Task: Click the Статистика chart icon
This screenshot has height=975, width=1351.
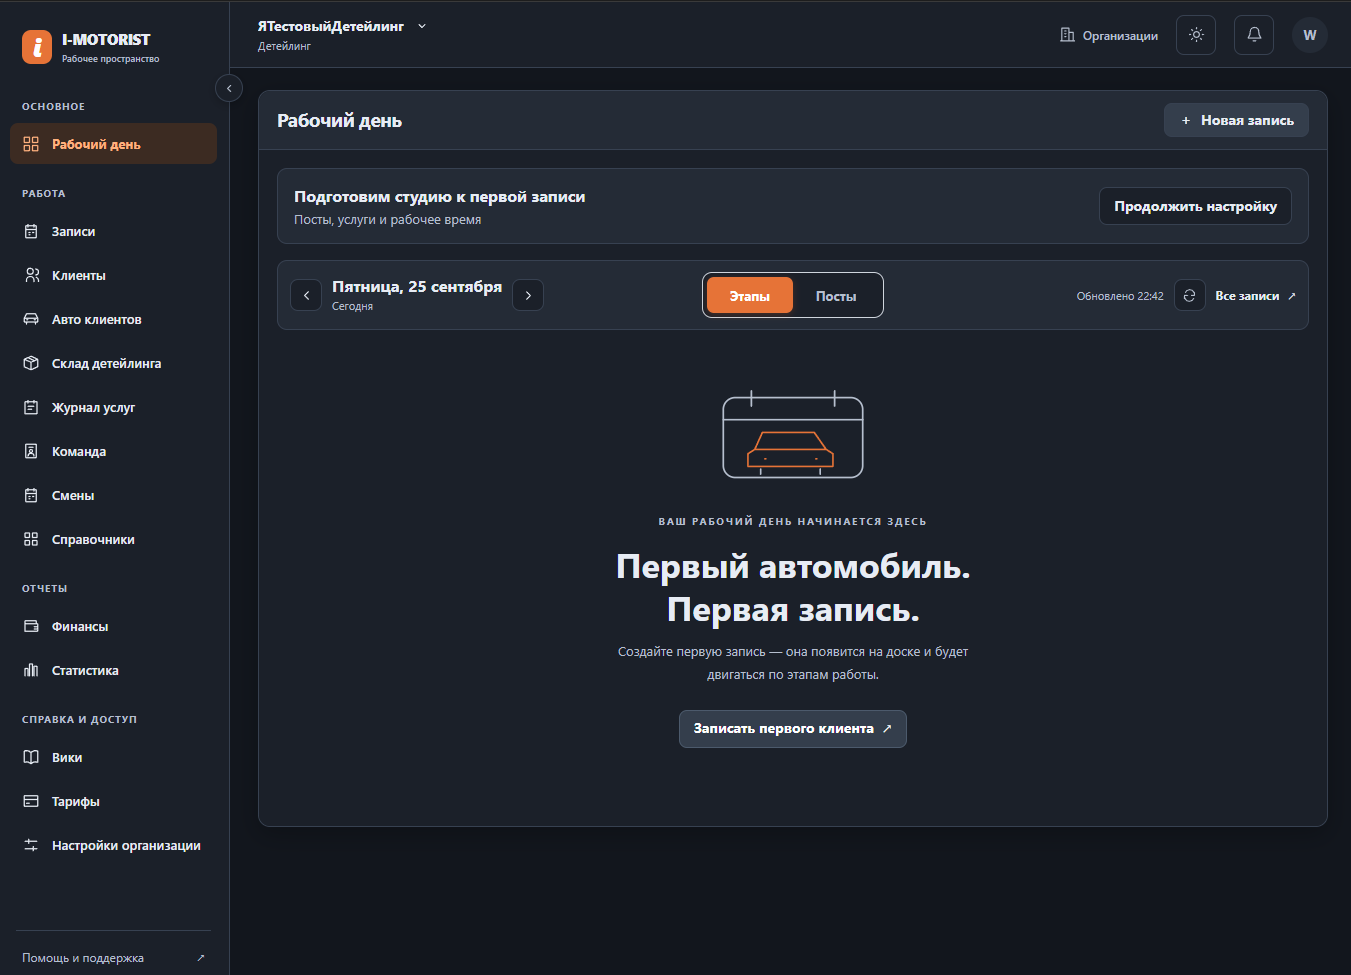Action: point(31,671)
